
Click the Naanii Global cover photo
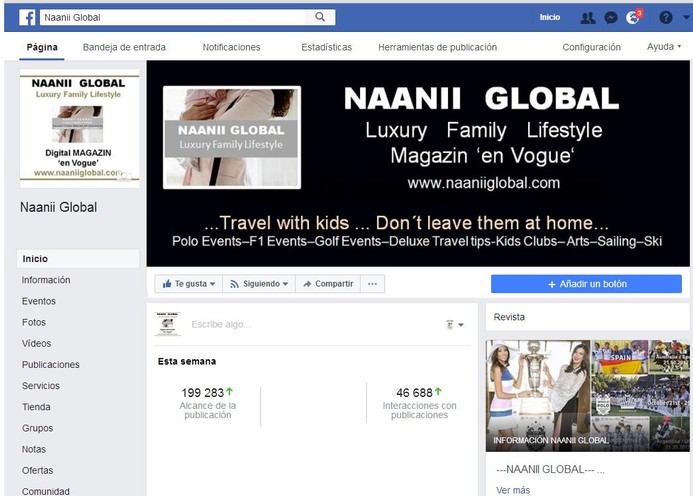point(418,164)
